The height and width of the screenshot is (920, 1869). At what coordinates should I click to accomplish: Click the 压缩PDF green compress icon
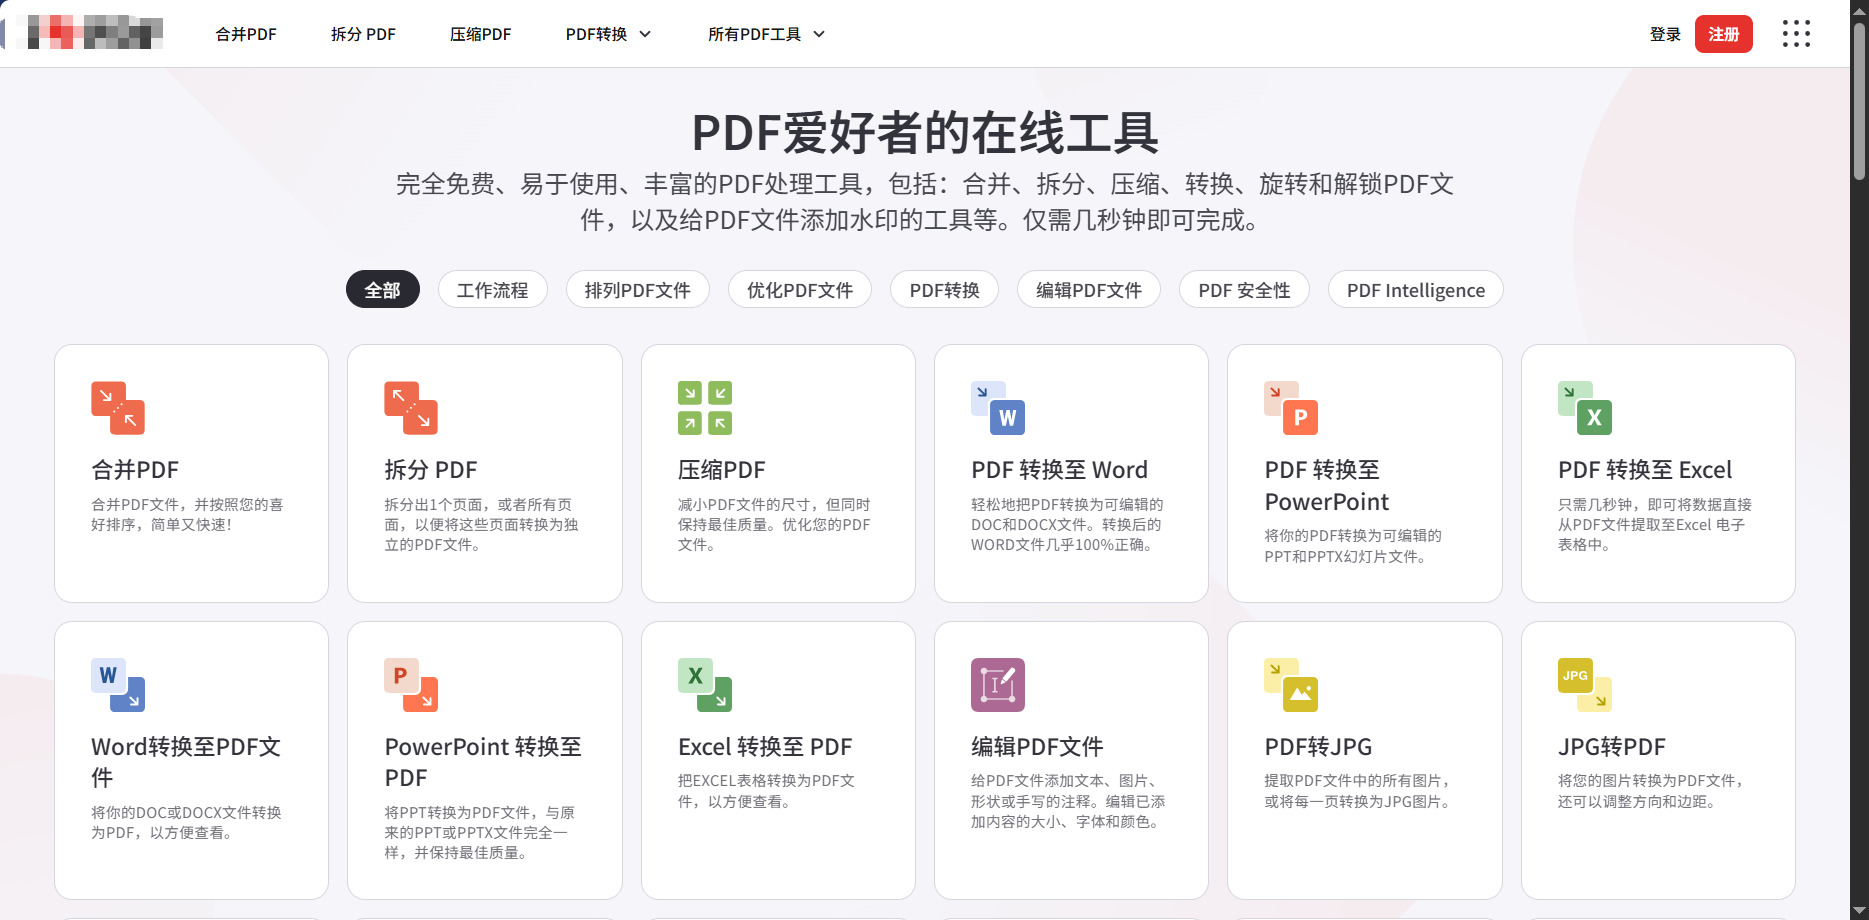(705, 408)
